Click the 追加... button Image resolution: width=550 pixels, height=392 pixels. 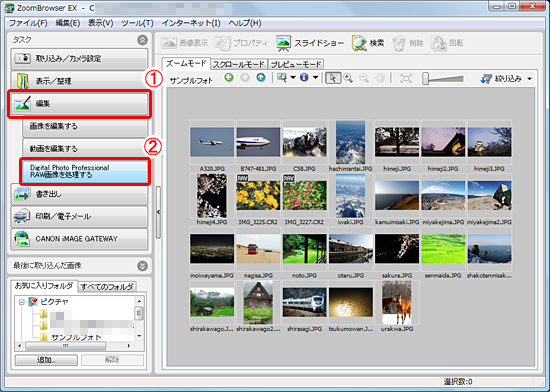46,360
